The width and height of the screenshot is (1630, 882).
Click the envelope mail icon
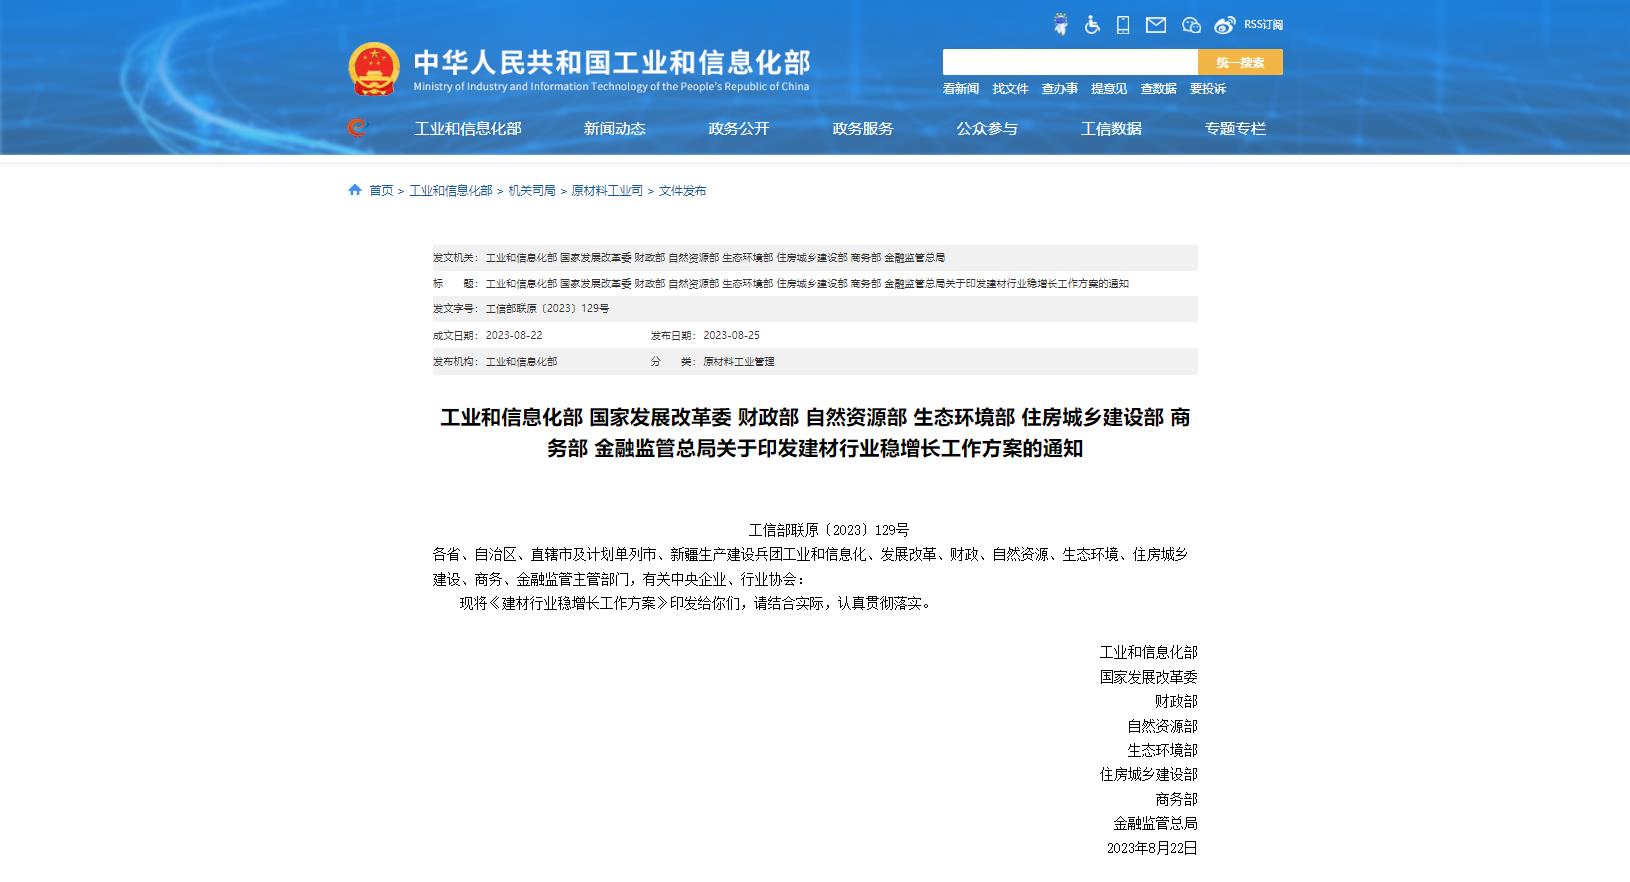pyautogui.click(x=1155, y=25)
